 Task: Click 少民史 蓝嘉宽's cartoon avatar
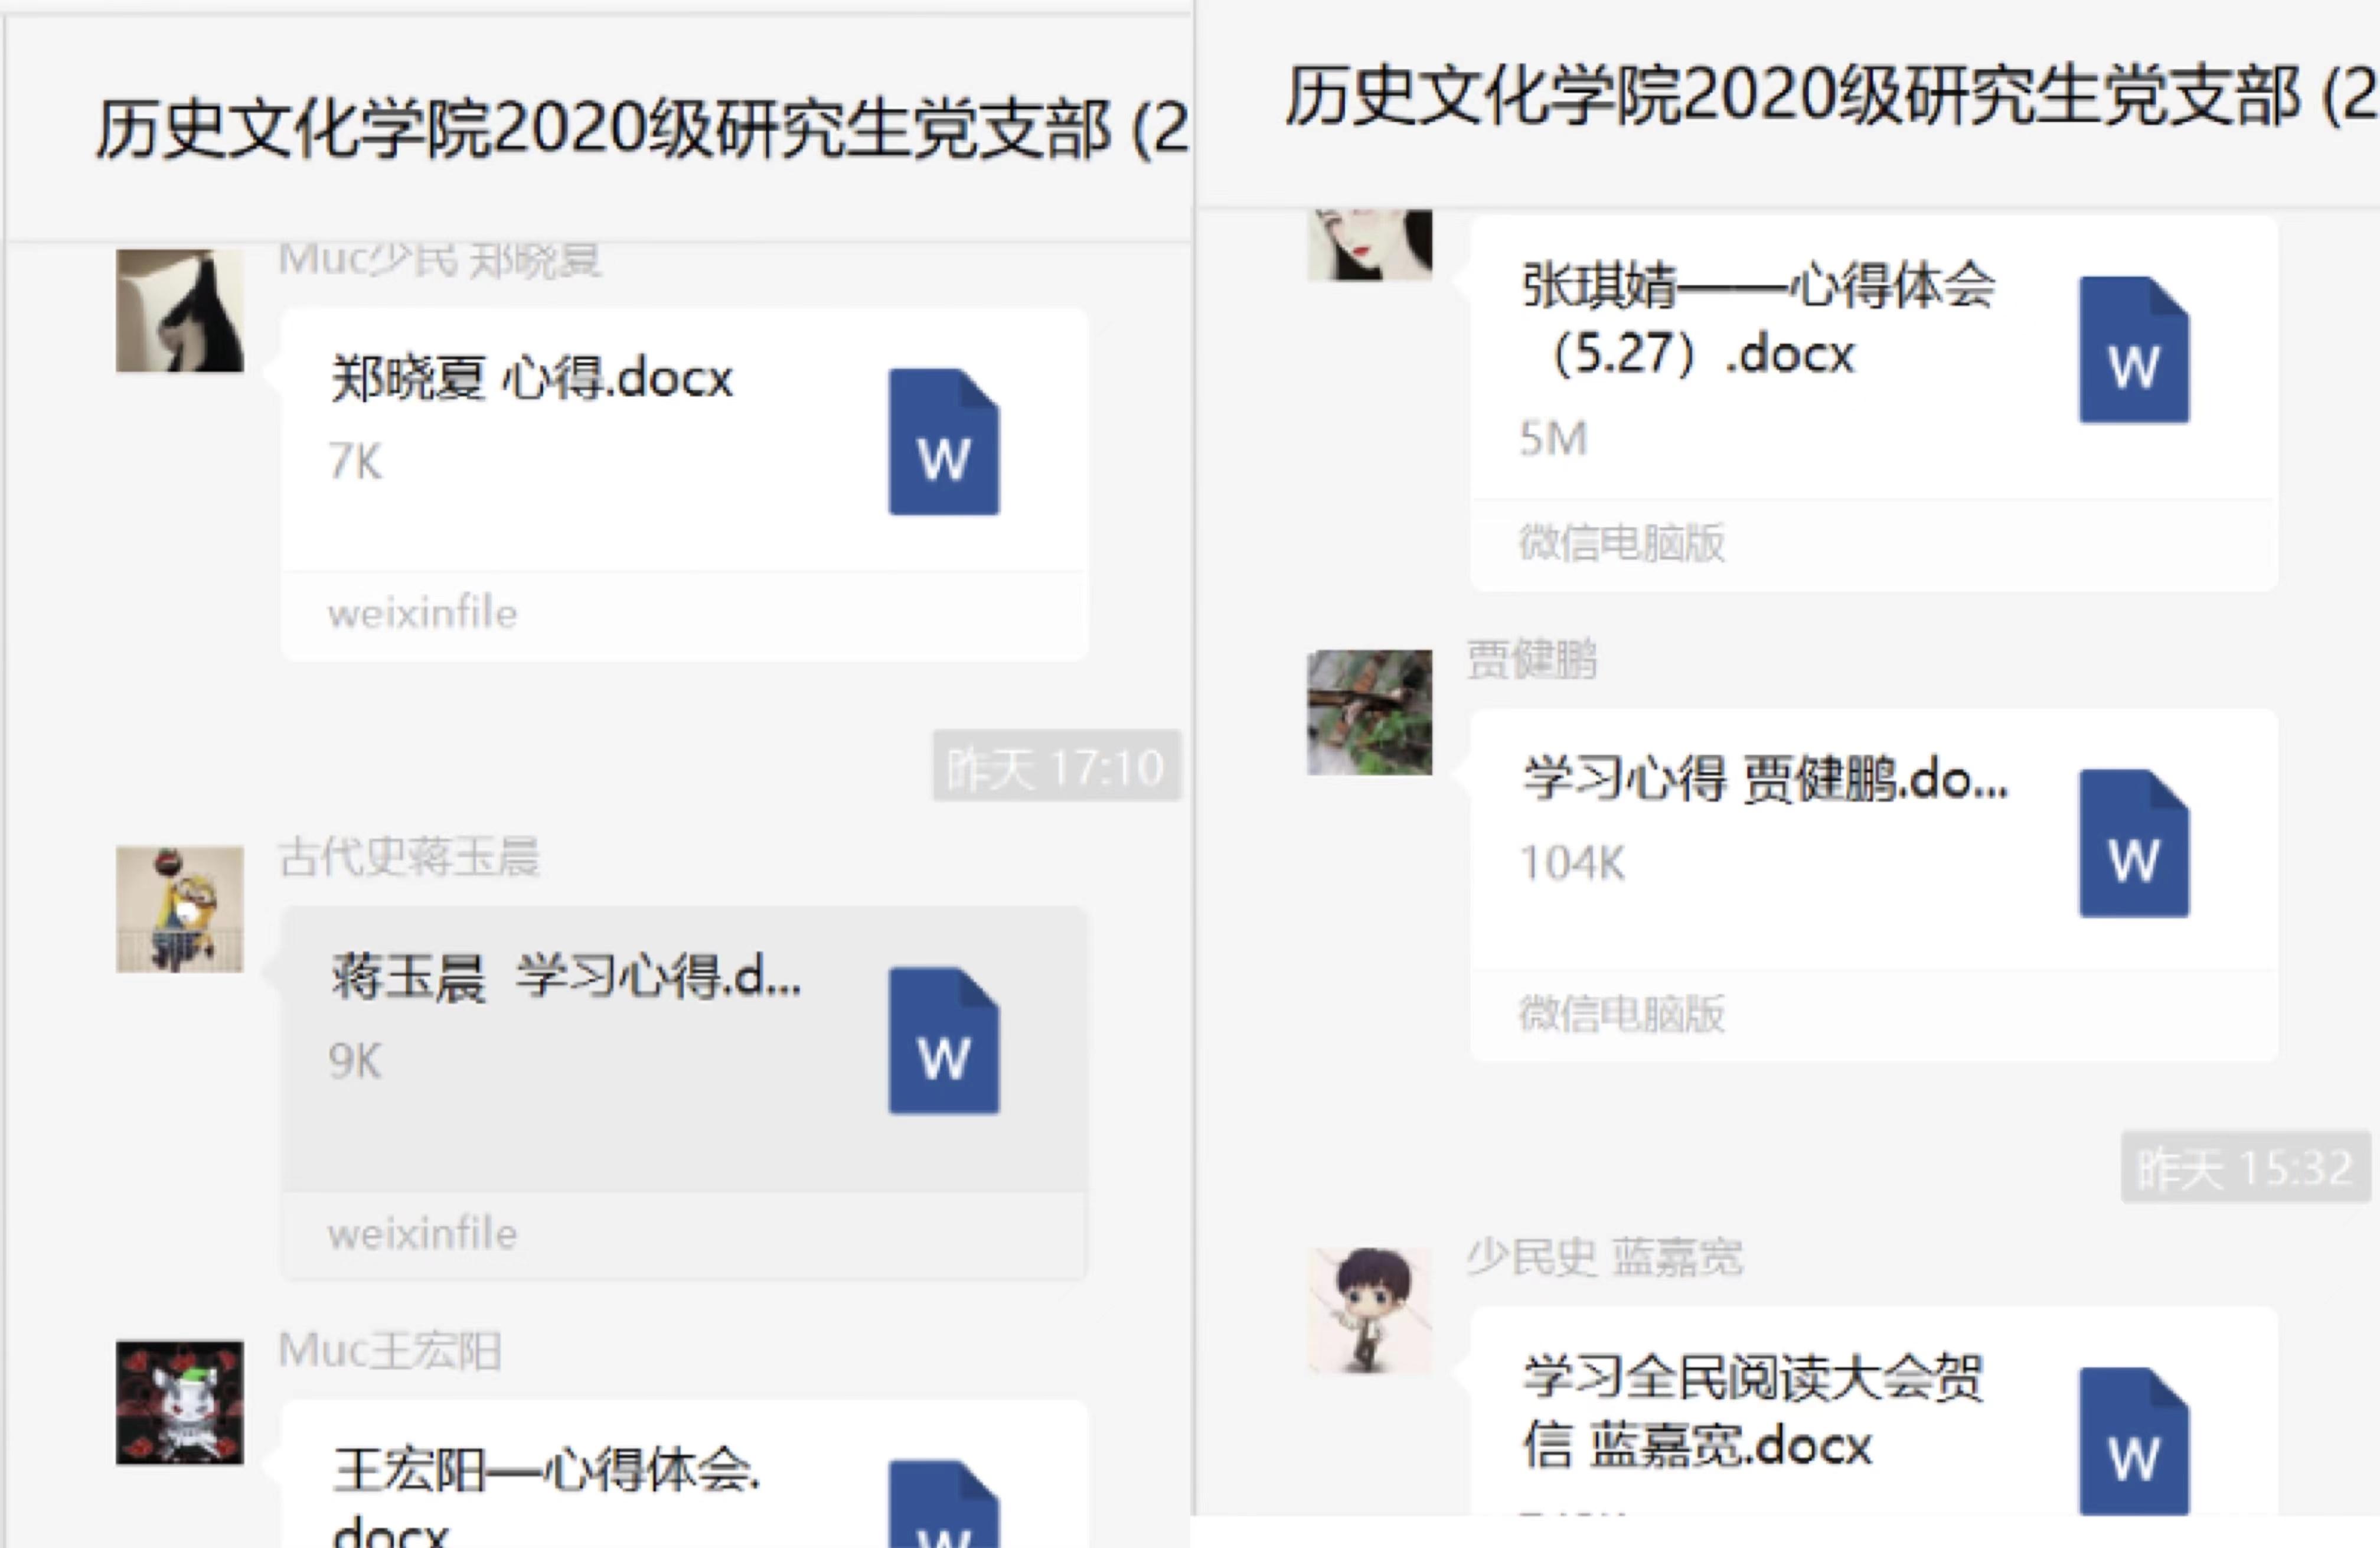[x=1370, y=1310]
